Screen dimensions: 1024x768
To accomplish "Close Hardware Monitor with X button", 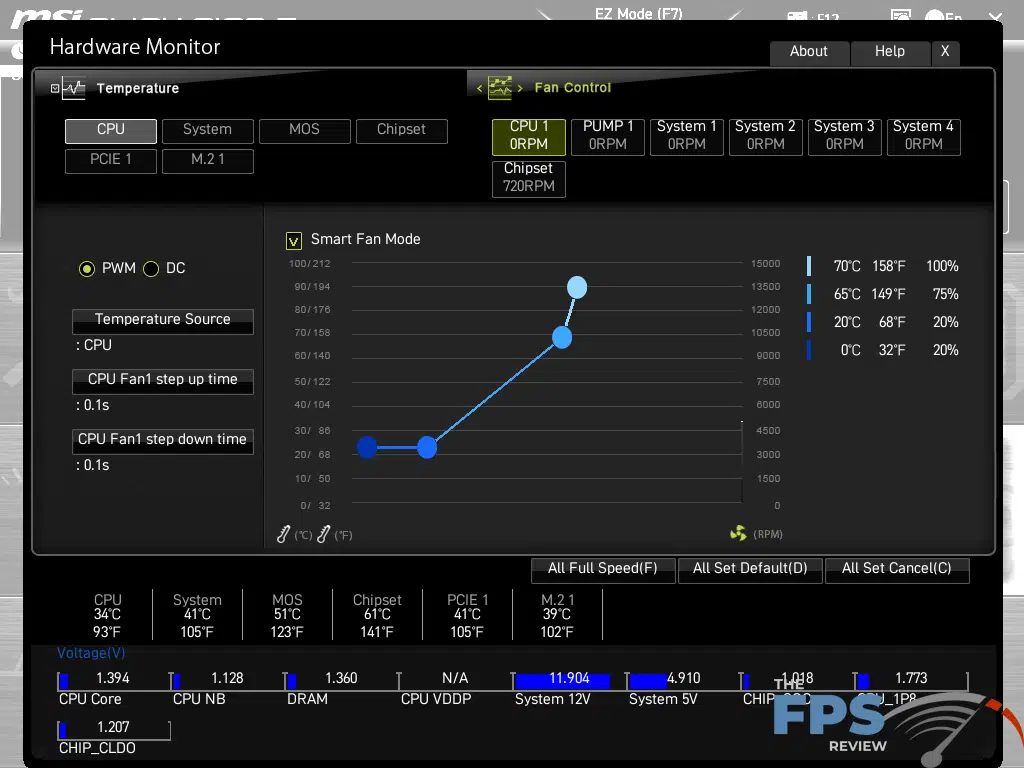I will point(945,52).
